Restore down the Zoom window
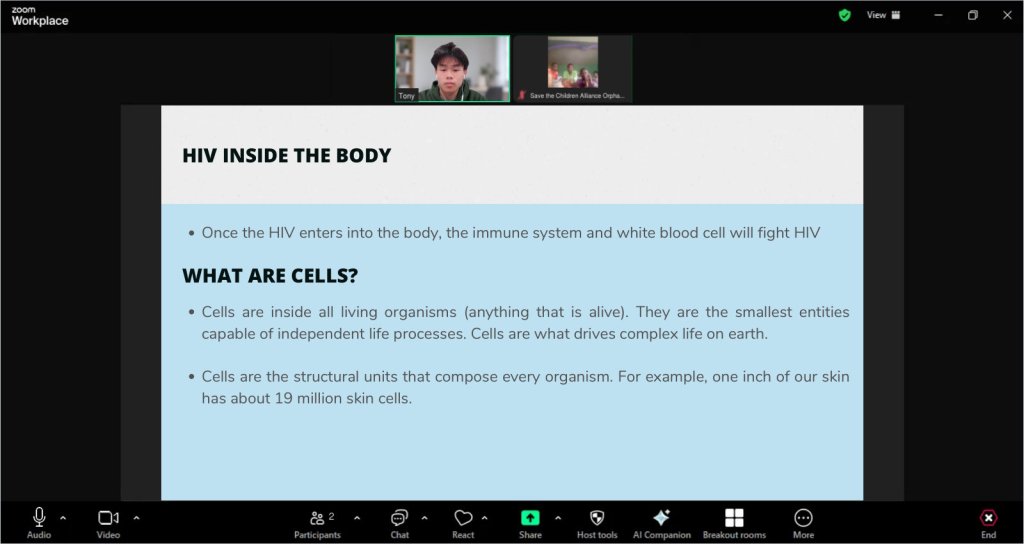 [x=972, y=15]
